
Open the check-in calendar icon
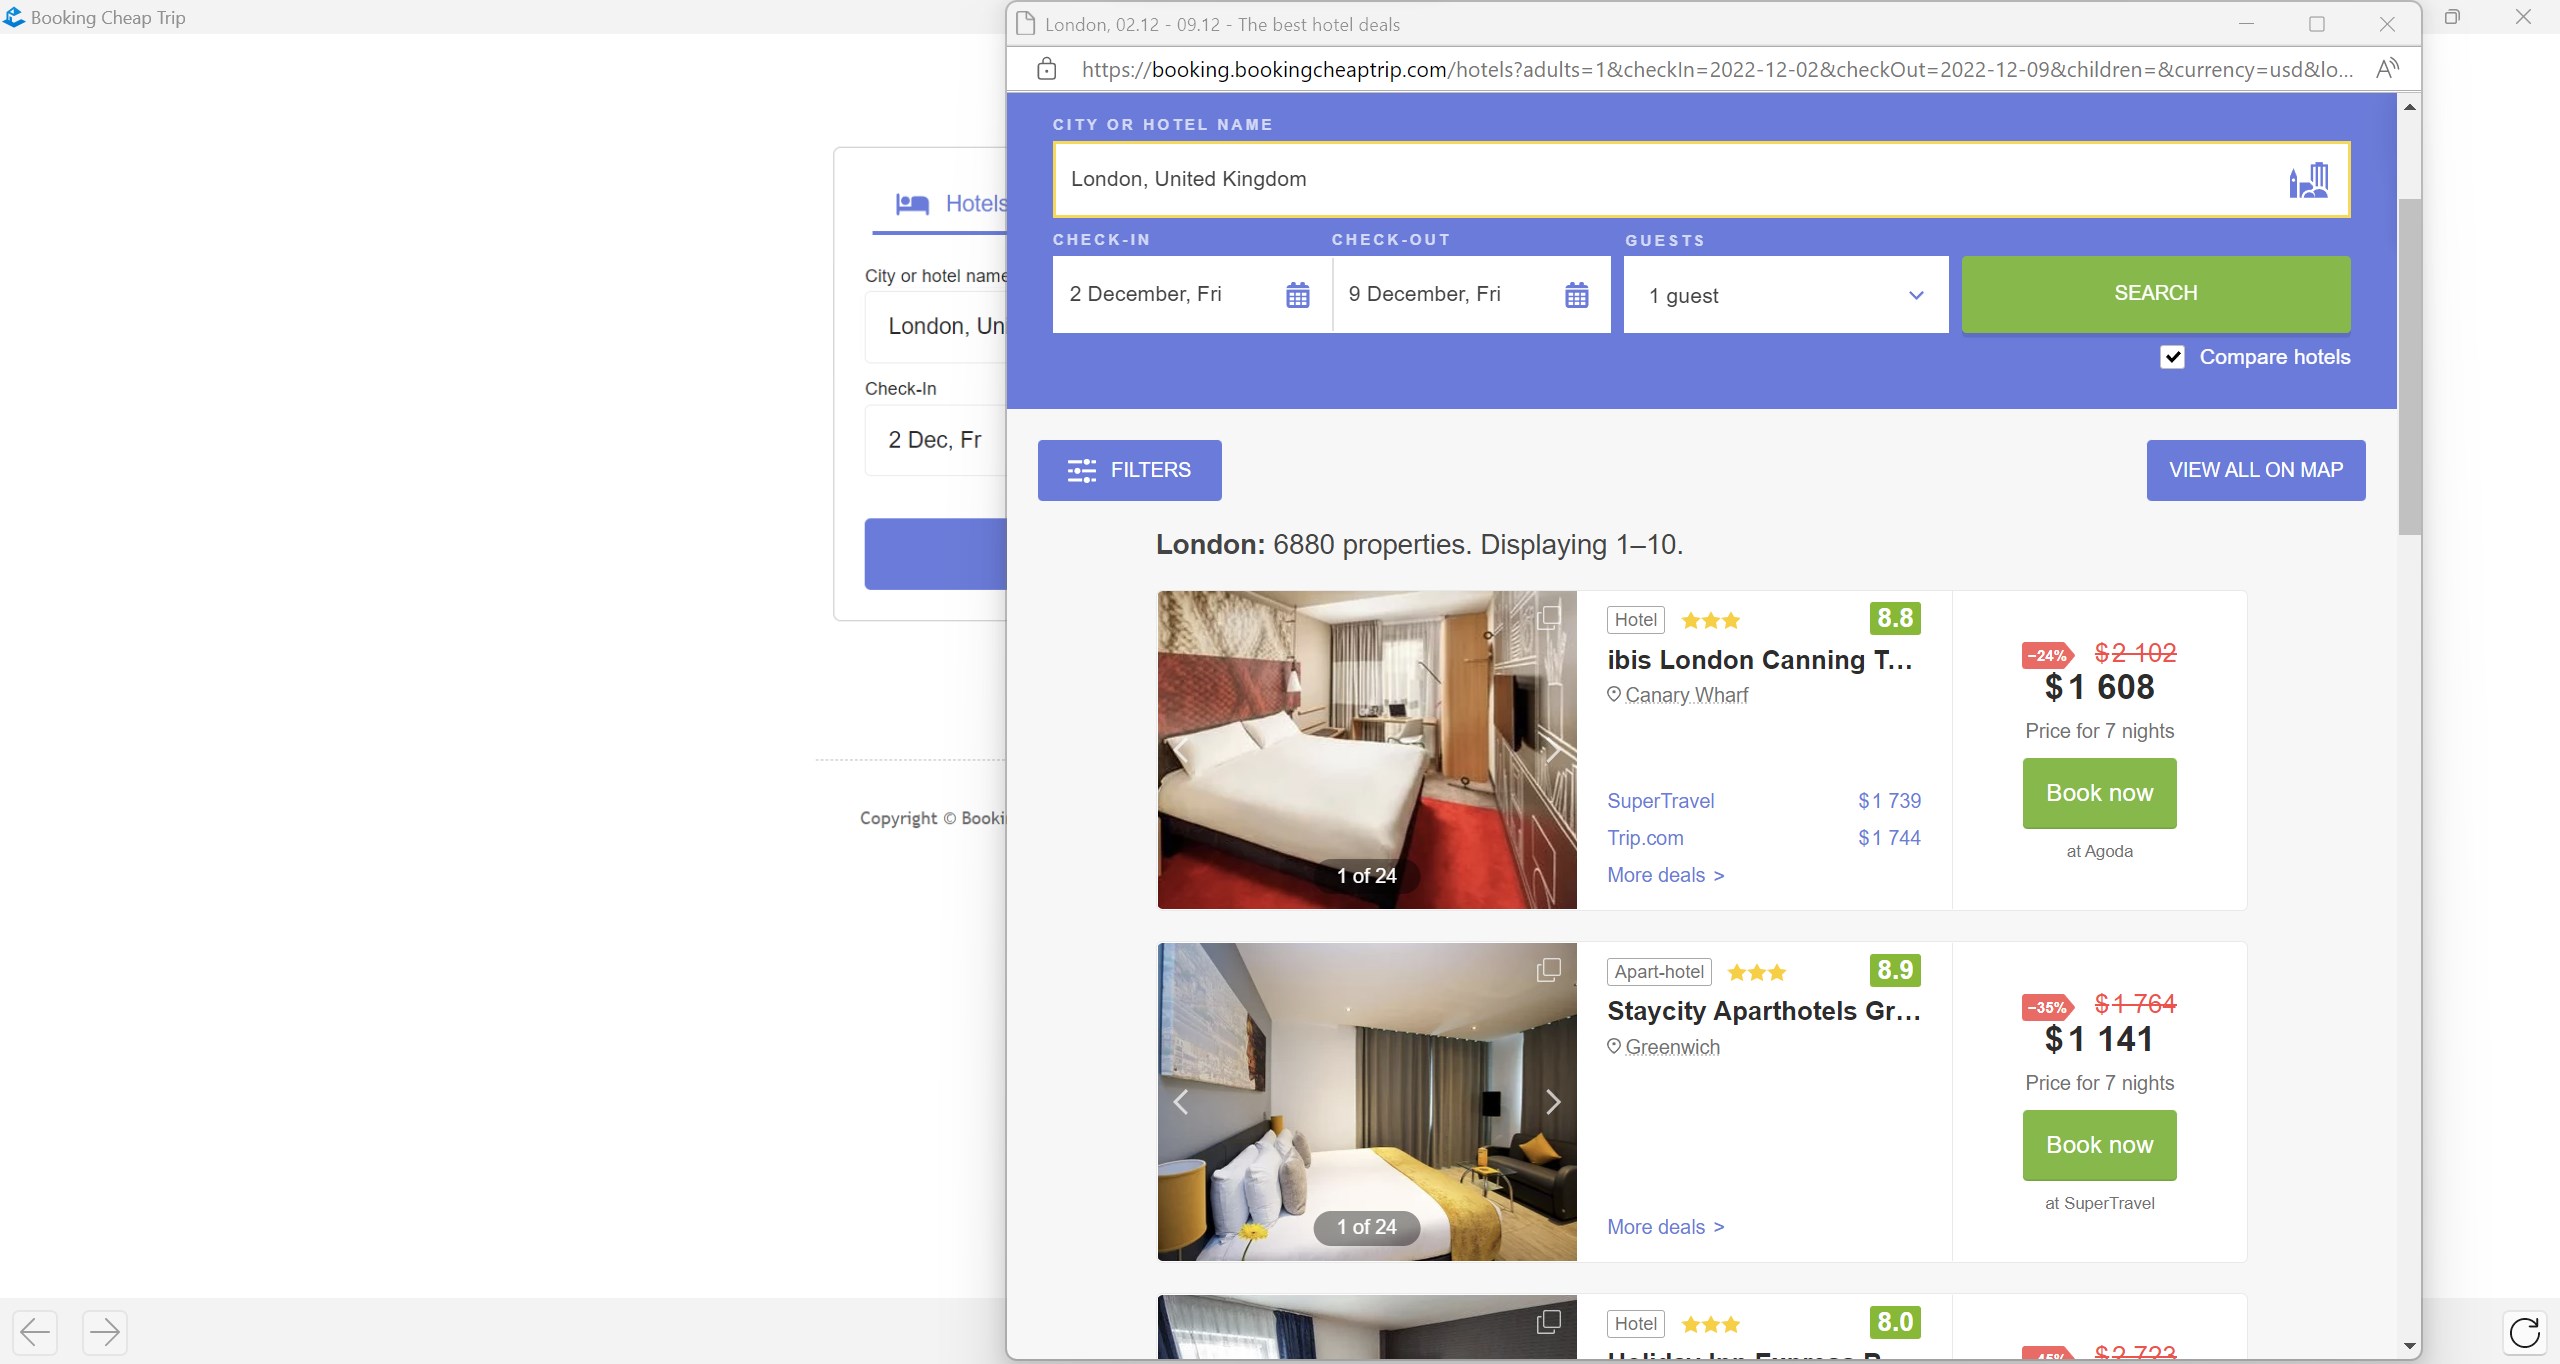1297,295
